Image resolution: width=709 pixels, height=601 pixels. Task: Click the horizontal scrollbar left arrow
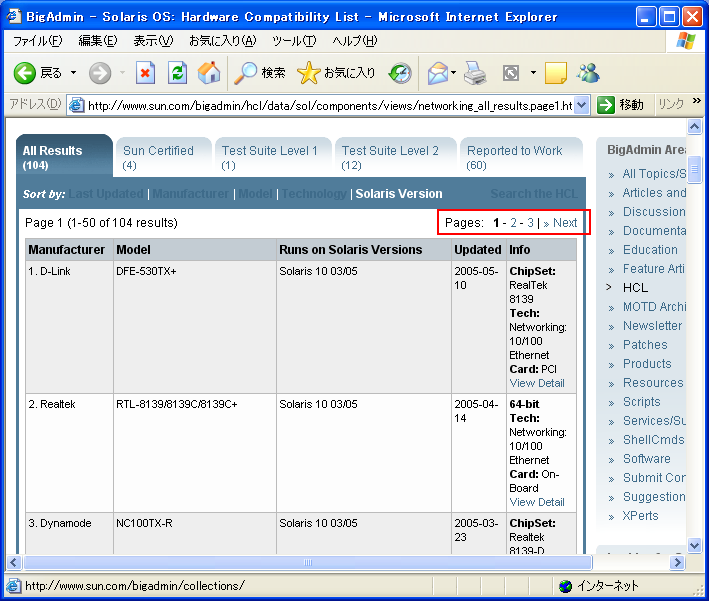tap(13, 562)
